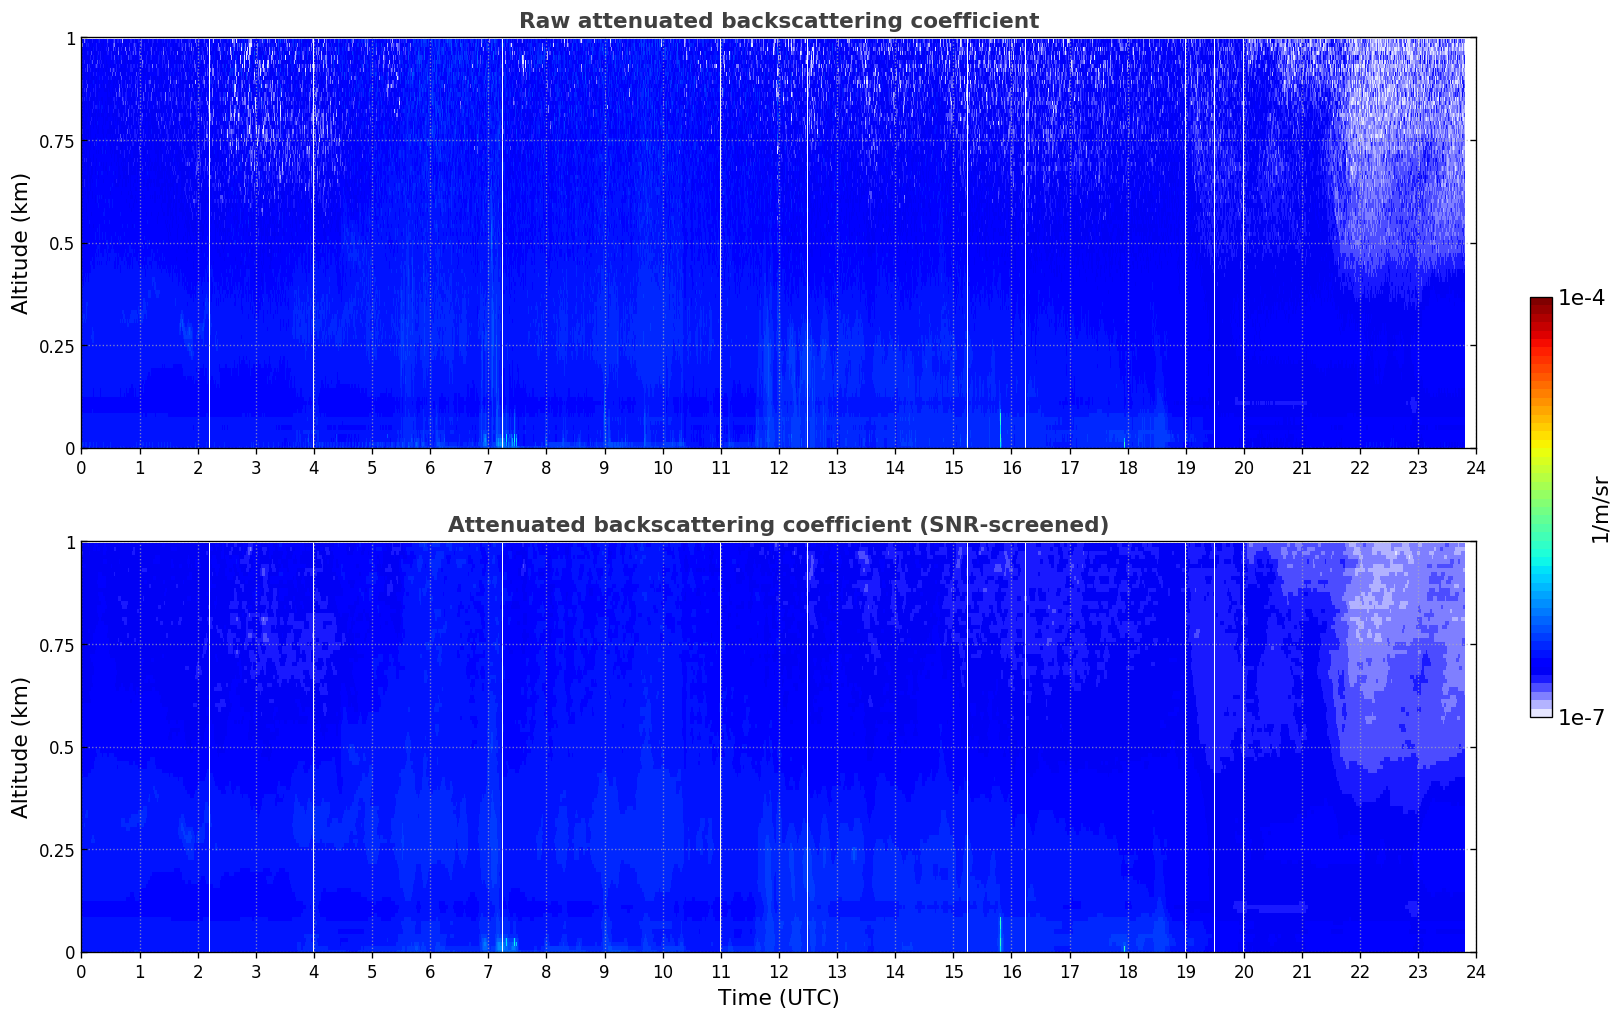
Task: Click the '1e-4' colorbar maximum label
Action: (x=1581, y=298)
